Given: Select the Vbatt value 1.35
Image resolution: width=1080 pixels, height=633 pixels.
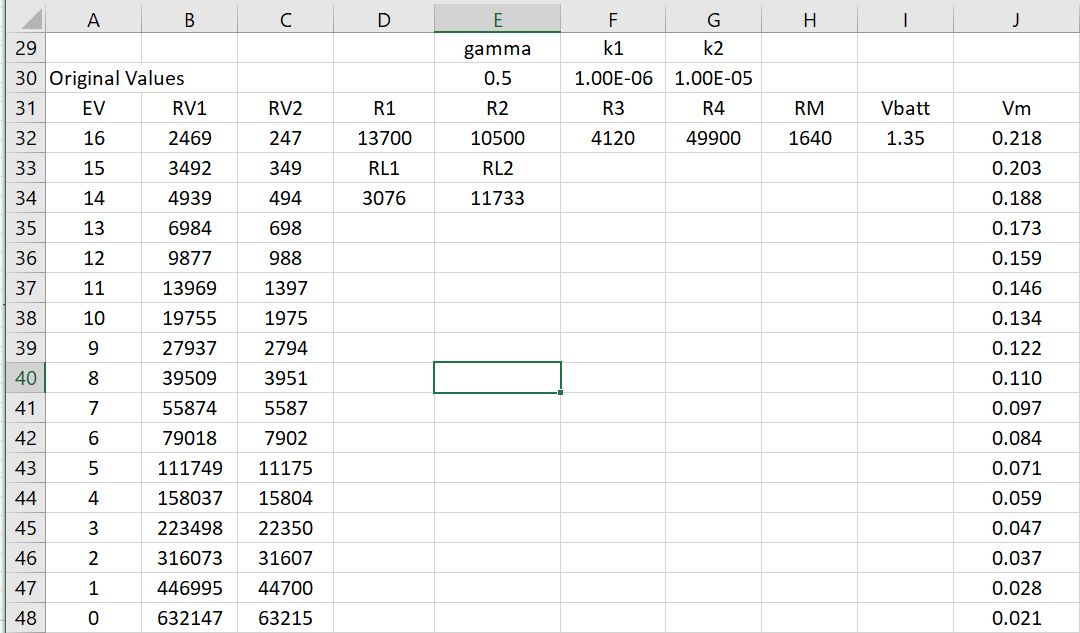Looking at the screenshot, I should click(x=906, y=138).
